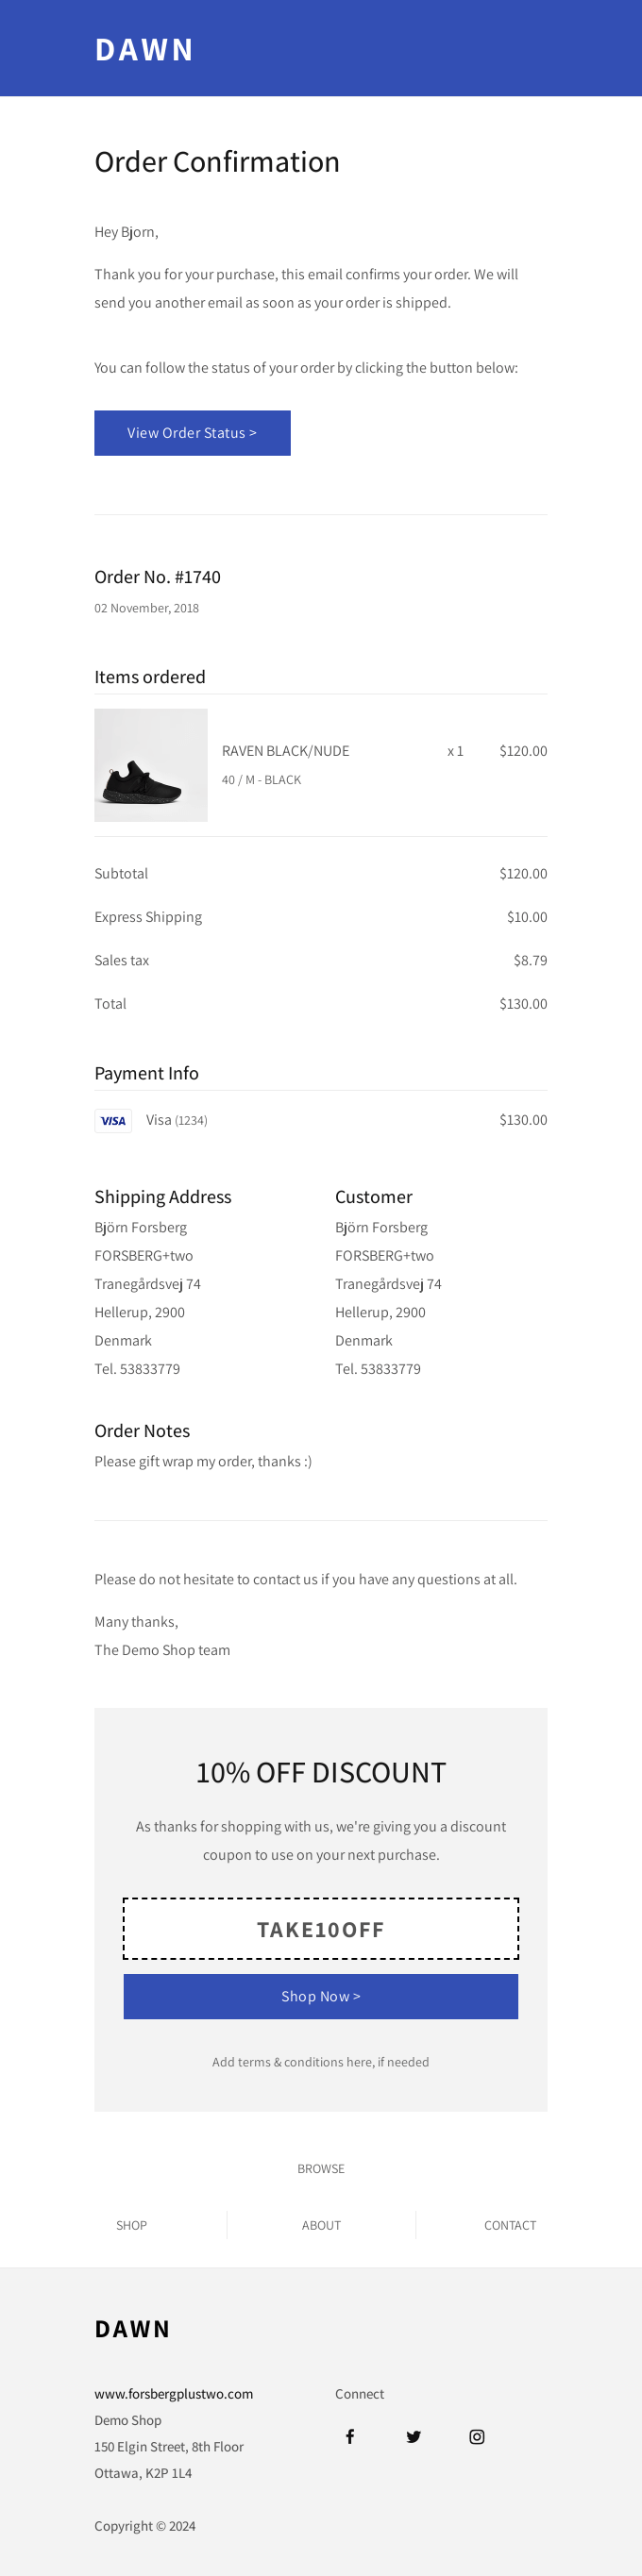Click the terms & conditions text

[320, 2061]
